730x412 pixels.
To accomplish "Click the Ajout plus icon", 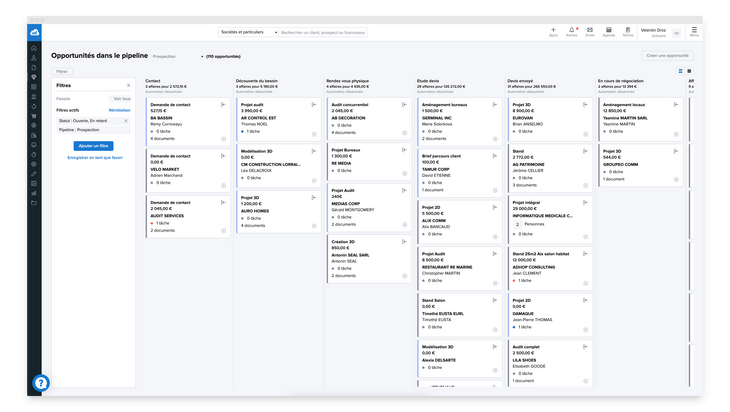I will [553, 32].
